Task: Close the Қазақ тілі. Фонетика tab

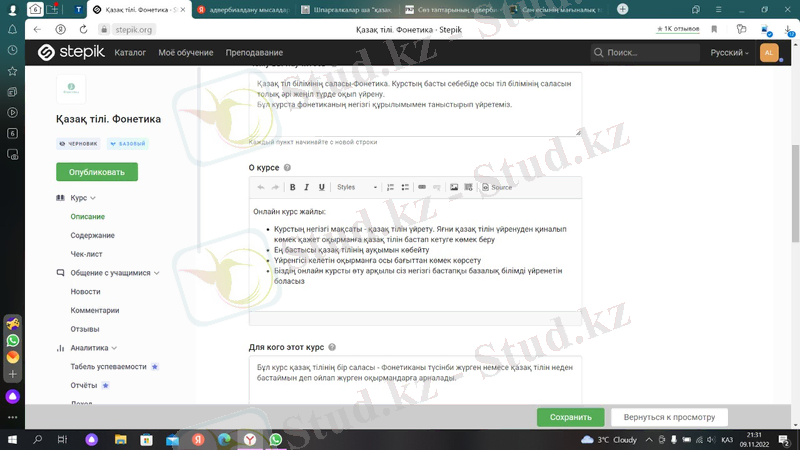Action: coord(183,10)
